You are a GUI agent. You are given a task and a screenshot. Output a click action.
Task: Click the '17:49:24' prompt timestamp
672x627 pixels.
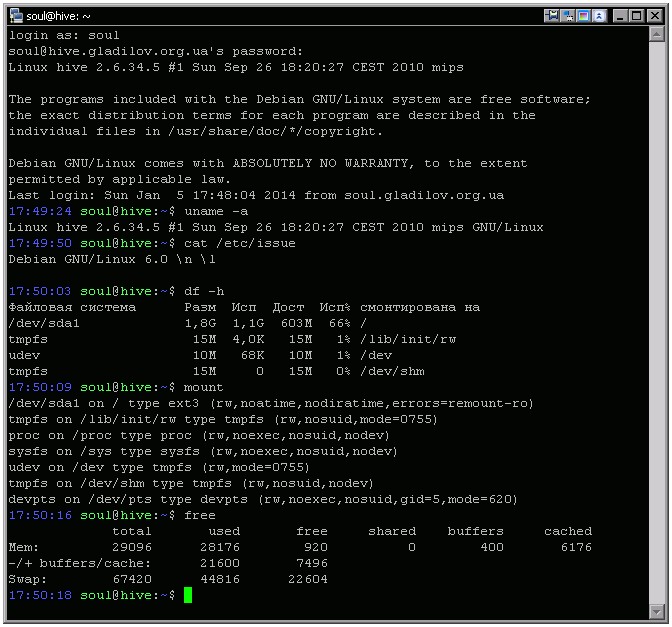pyautogui.click(x=40, y=211)
